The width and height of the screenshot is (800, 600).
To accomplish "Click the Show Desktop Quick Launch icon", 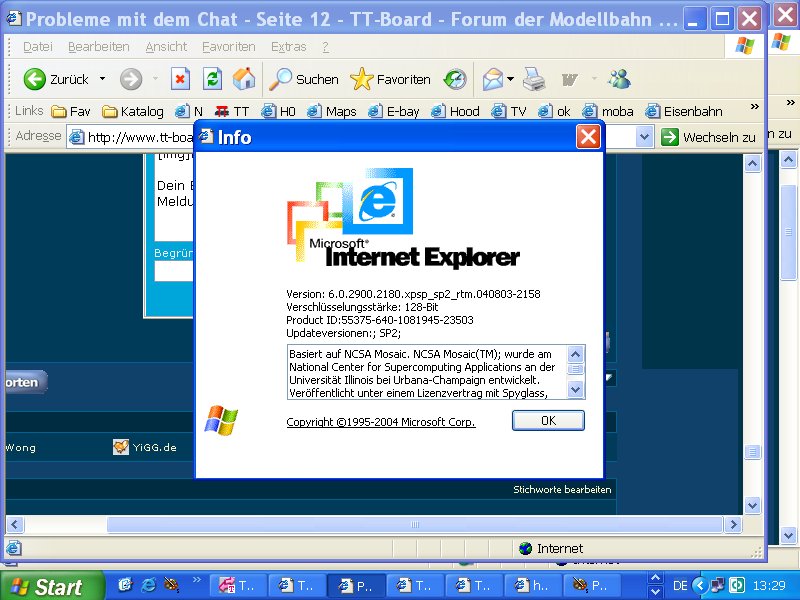I will (125, 585).
